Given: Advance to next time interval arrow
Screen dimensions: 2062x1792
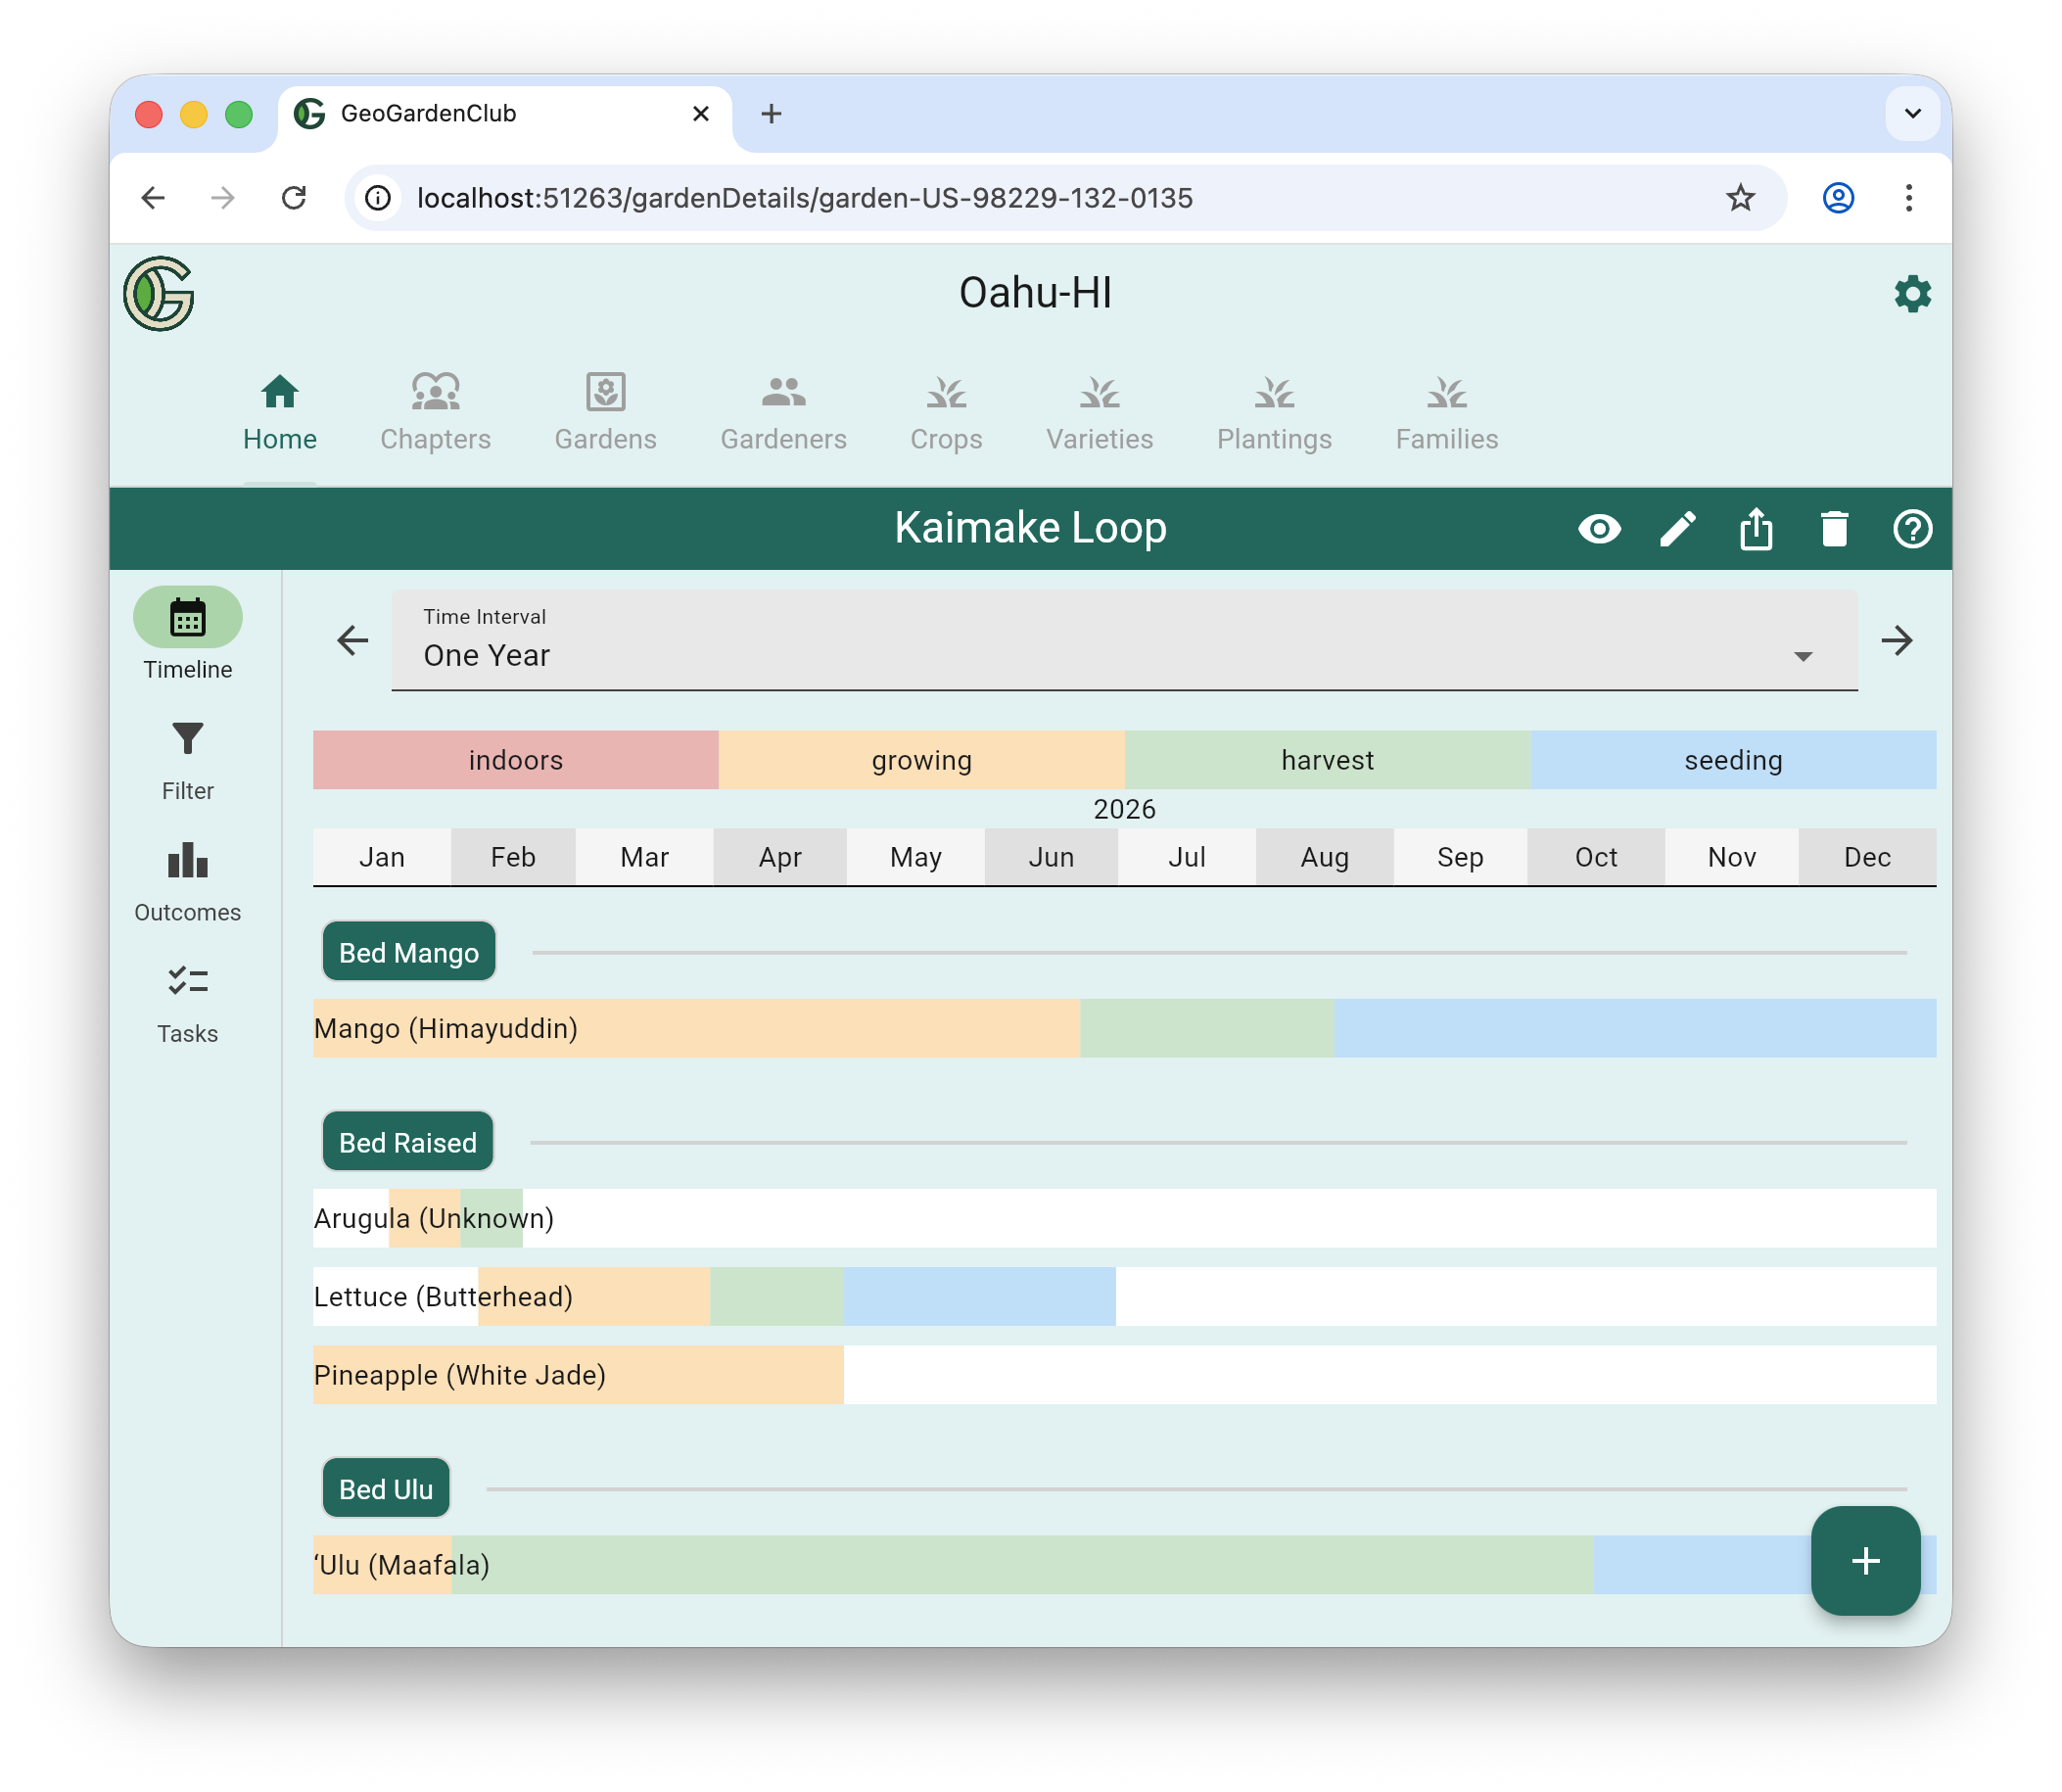Looking at the screenshot, I should (1897, 640).
